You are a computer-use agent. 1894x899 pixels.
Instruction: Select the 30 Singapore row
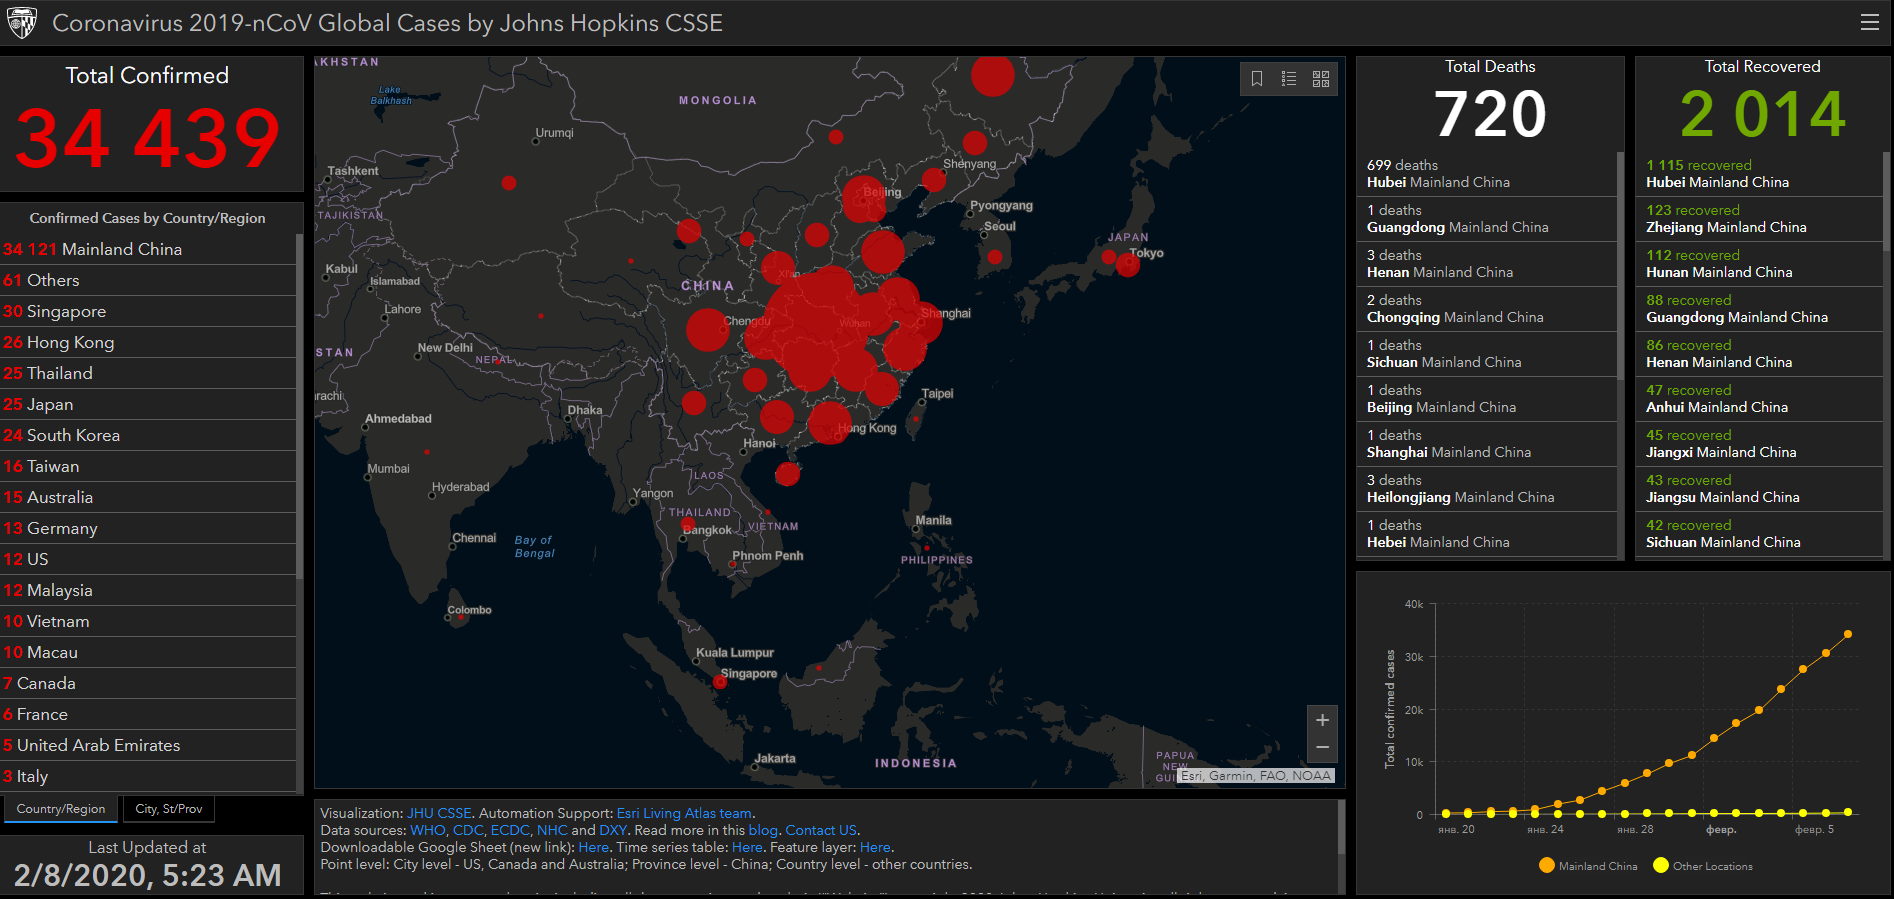coord(148,311)
